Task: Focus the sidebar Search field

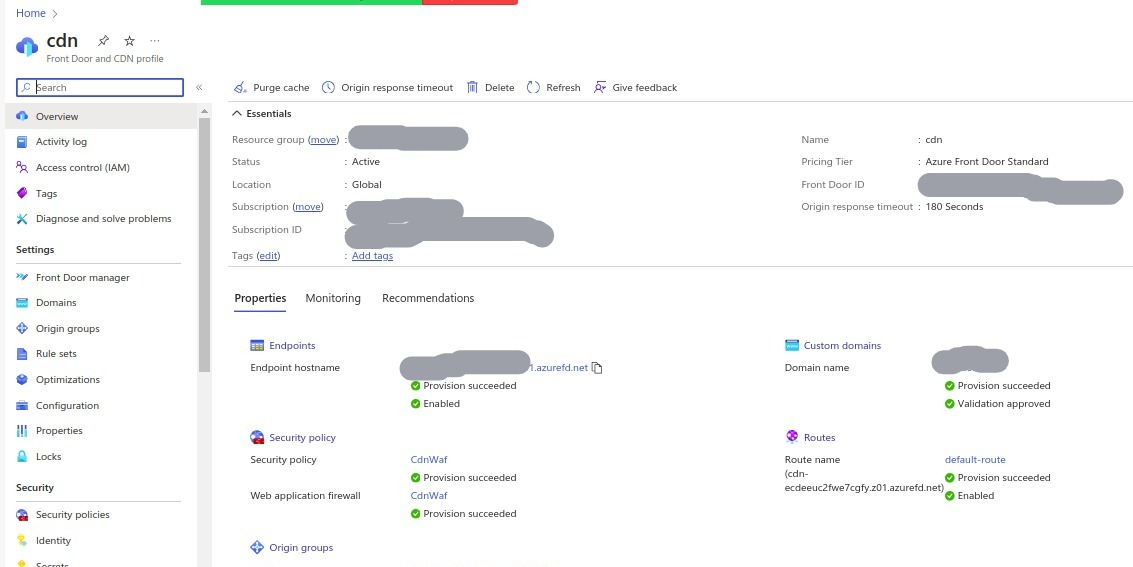Action: coord(100,87)
